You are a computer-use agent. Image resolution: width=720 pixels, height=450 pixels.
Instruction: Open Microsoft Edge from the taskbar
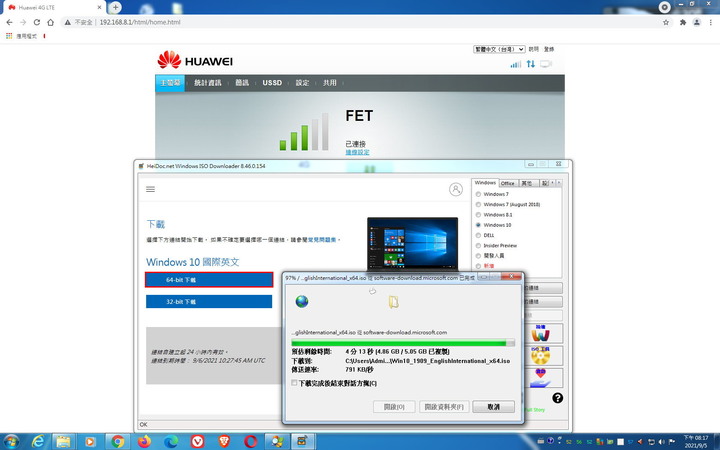point(171,442)
